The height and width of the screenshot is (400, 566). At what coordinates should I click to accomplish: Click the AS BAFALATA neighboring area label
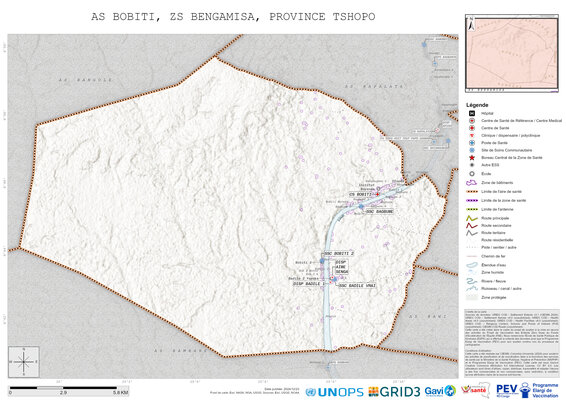[374, 86]
